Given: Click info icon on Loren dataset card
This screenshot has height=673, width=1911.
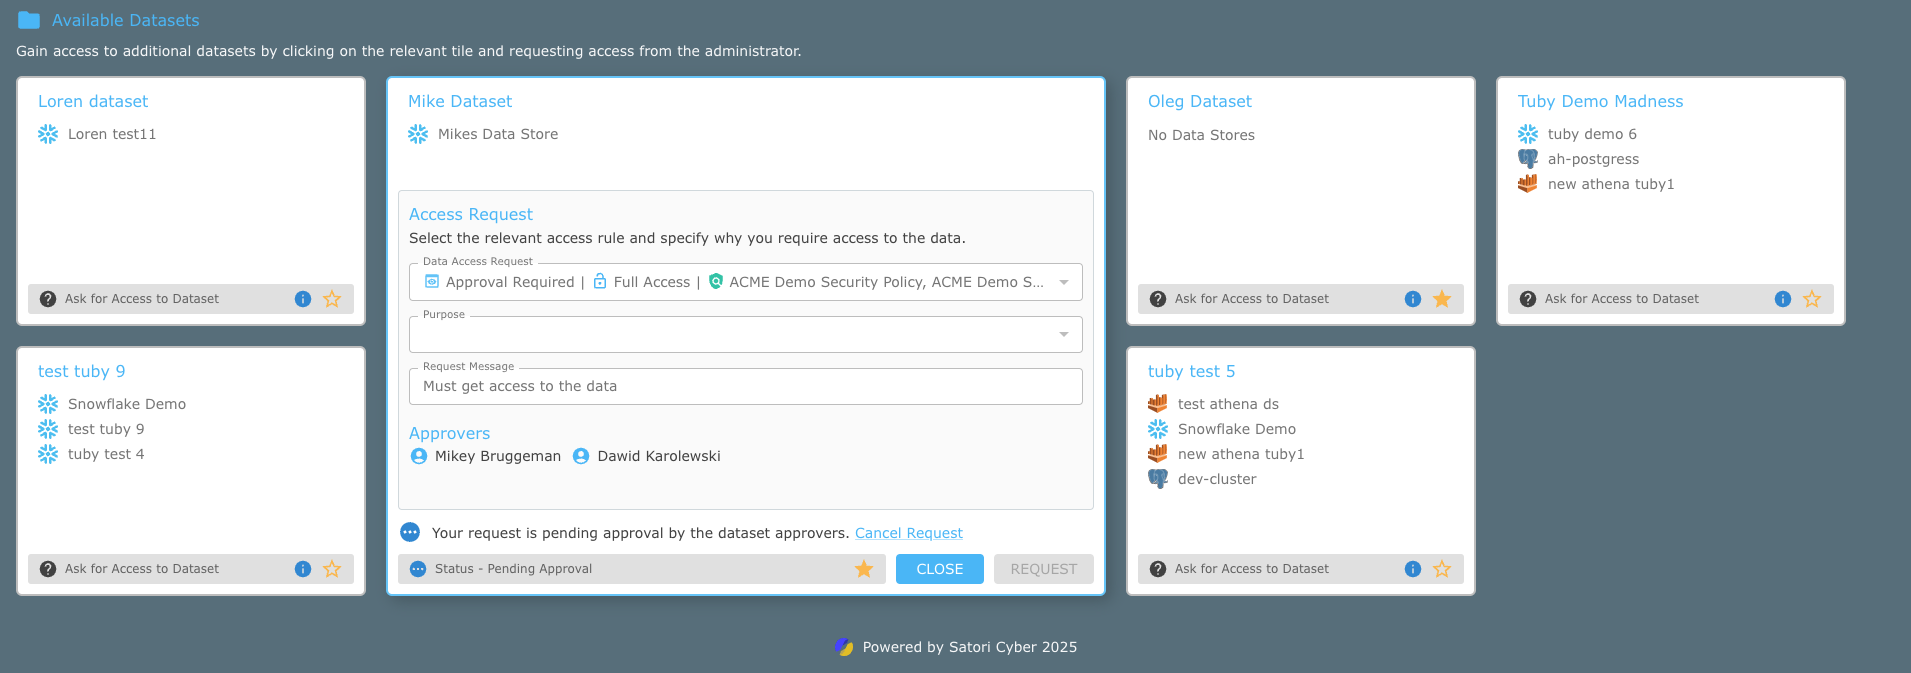Looking at the screenshot, I should pyautogui.click(x=303, y=299).
